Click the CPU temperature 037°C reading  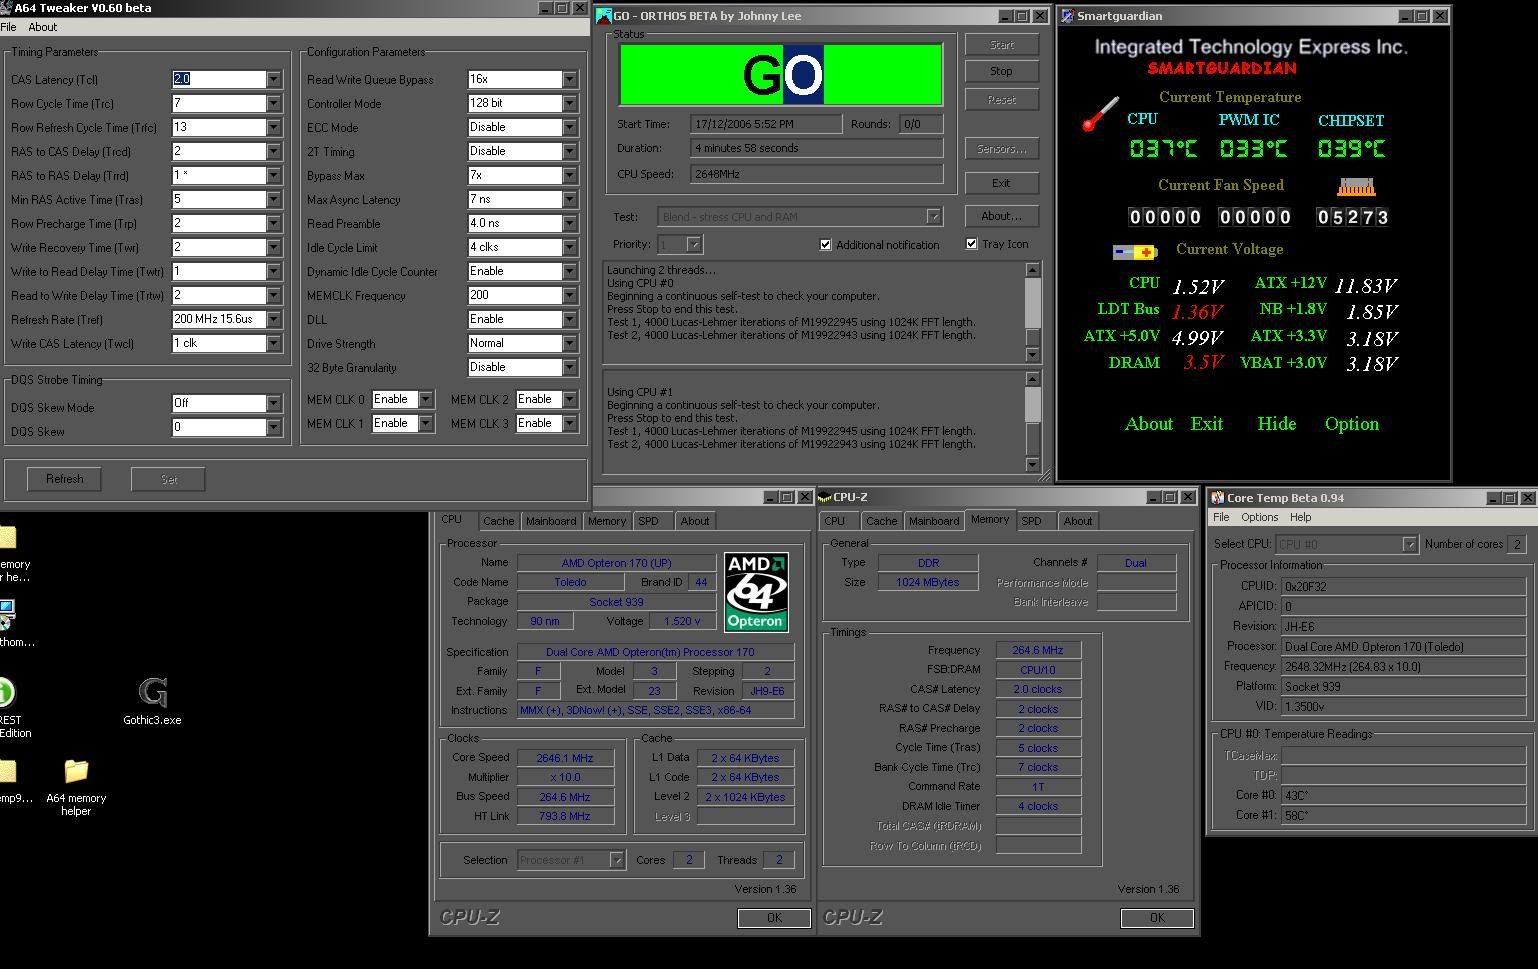(x=1163, y=149)
